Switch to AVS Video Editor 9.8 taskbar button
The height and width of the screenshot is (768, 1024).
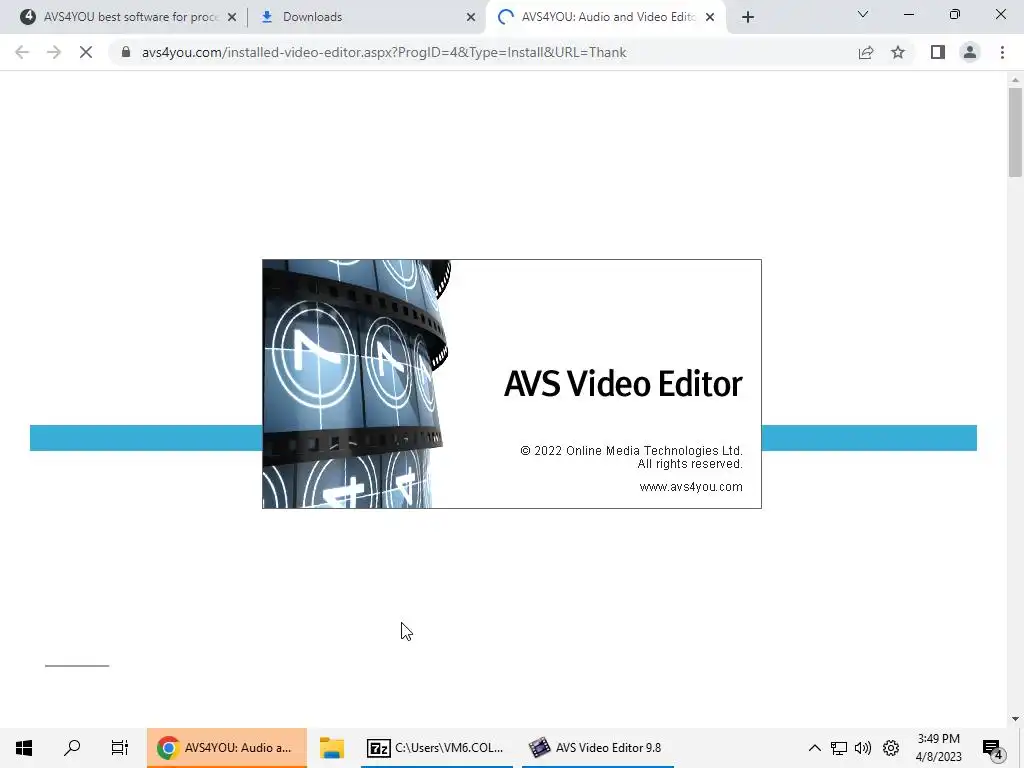pos(598,748)
